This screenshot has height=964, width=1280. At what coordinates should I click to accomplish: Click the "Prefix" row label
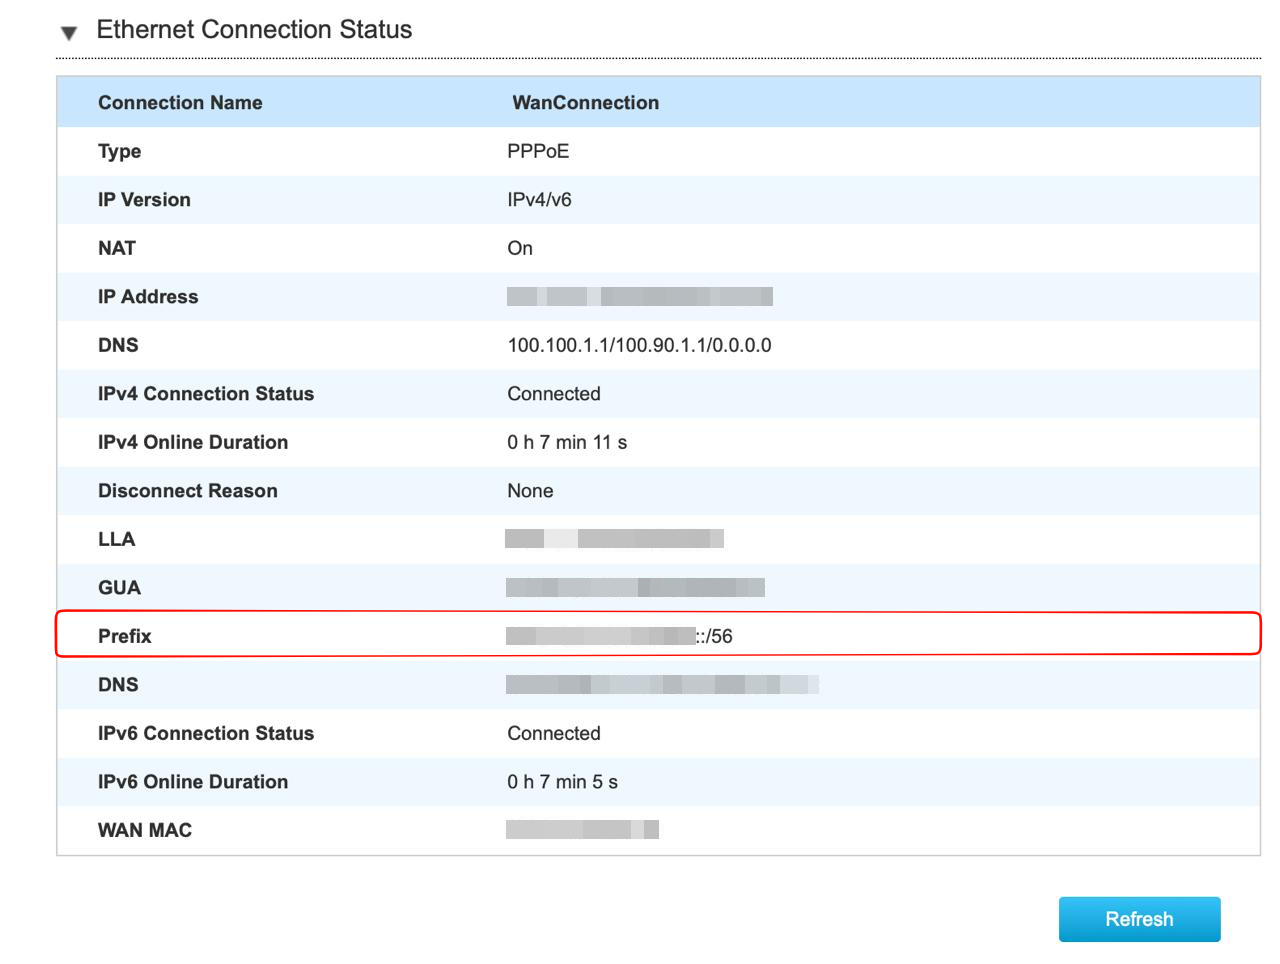[125, 636]
